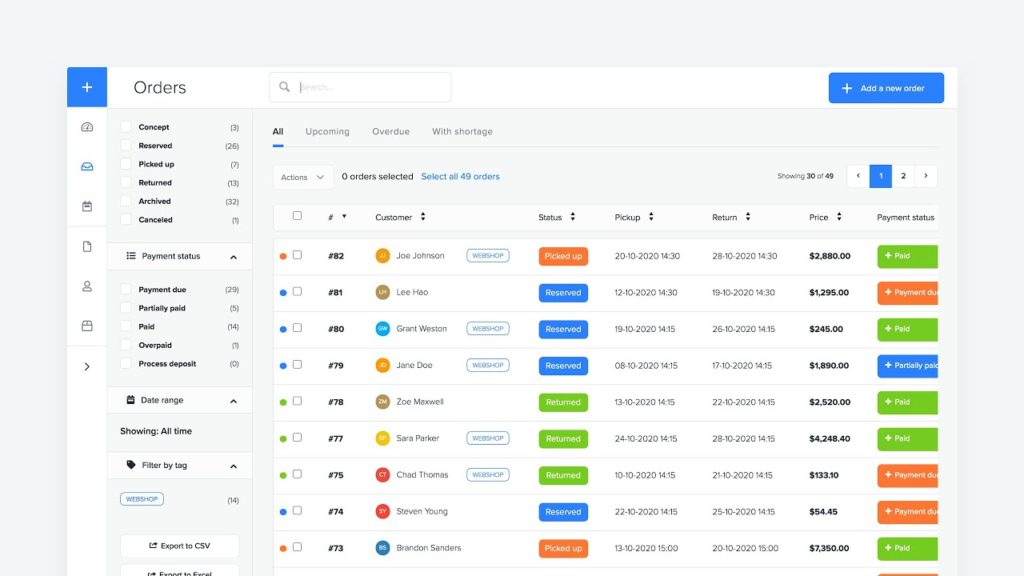Open the inventory box icon in sidebar
Image resolution: width=1024 pixels, height=576 pixels.
tap(87, 326)
